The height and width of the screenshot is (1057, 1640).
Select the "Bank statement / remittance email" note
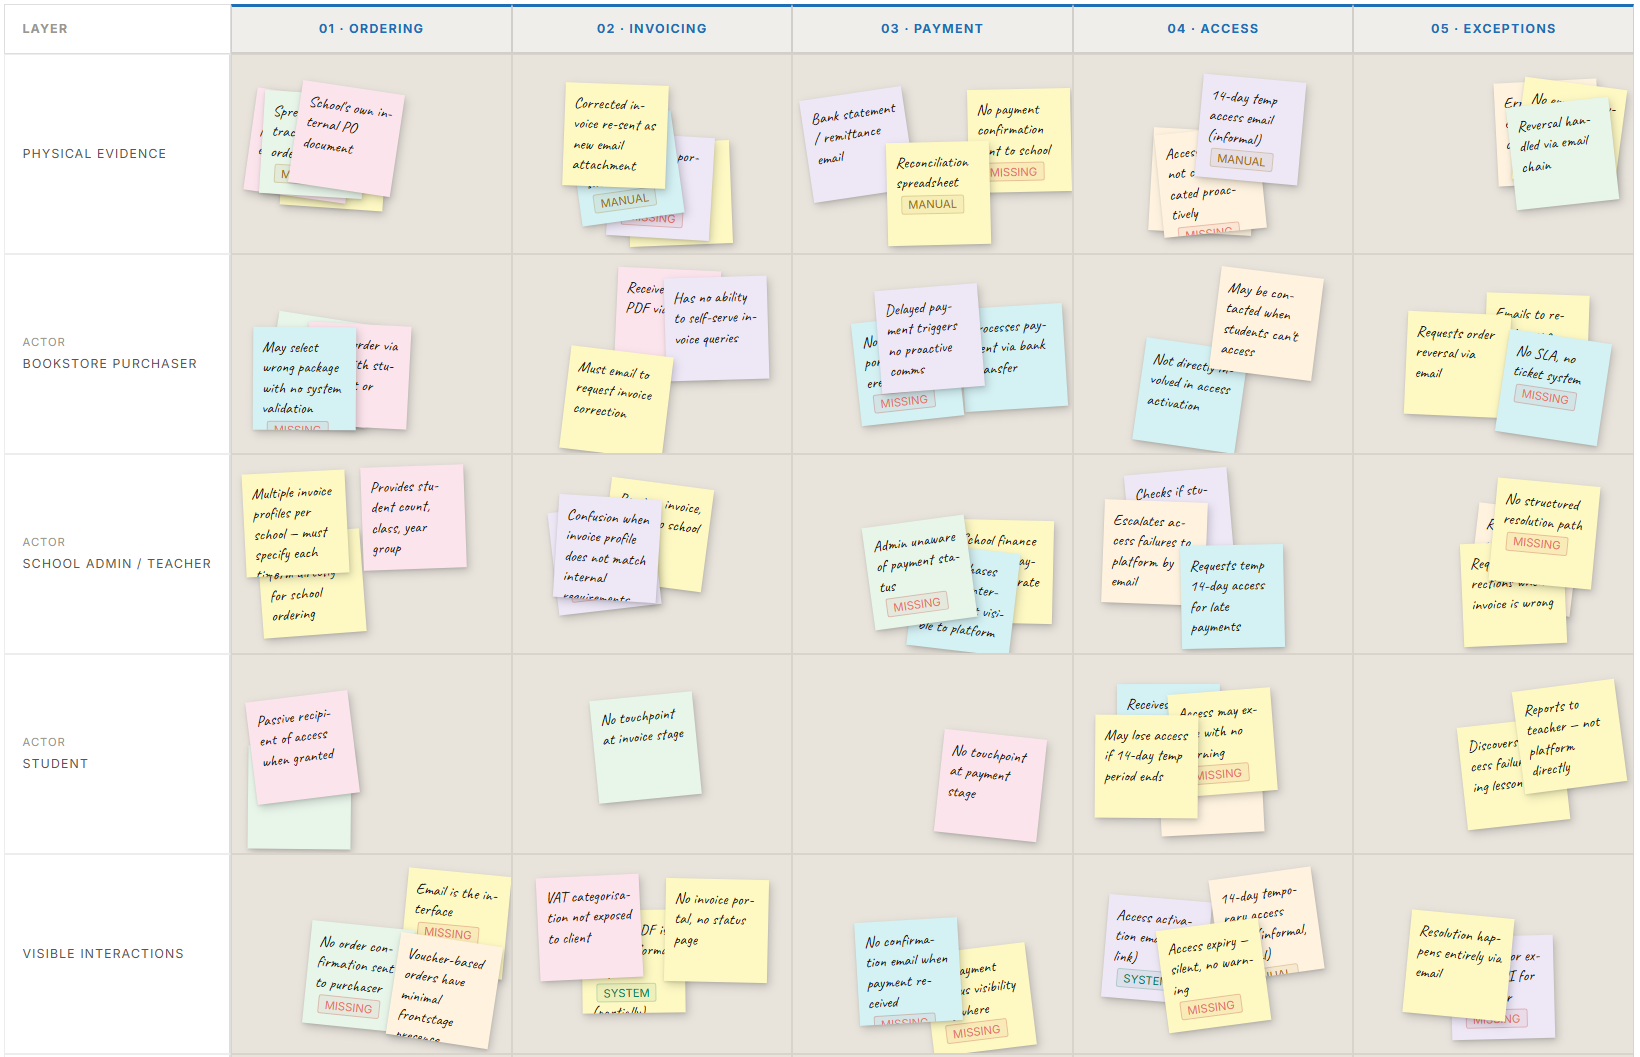point(854,146)
